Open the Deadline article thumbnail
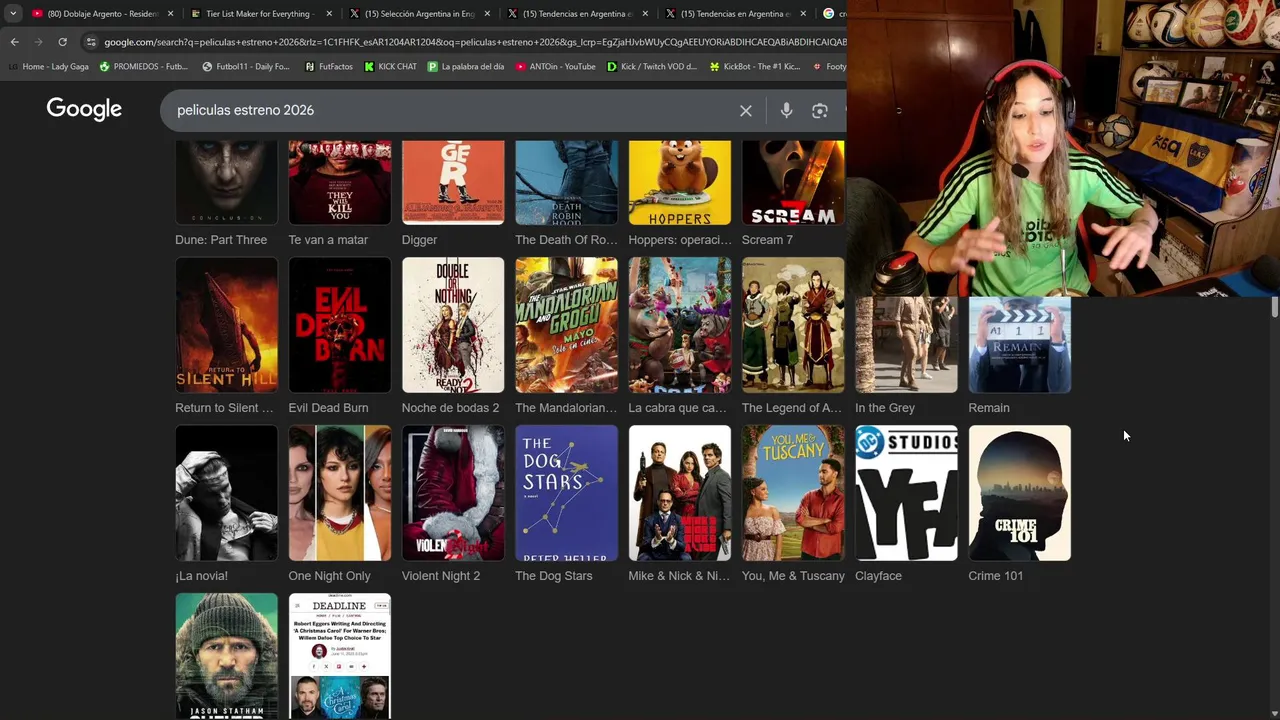Screen dimensions: 1280x720 click(340, 656)
